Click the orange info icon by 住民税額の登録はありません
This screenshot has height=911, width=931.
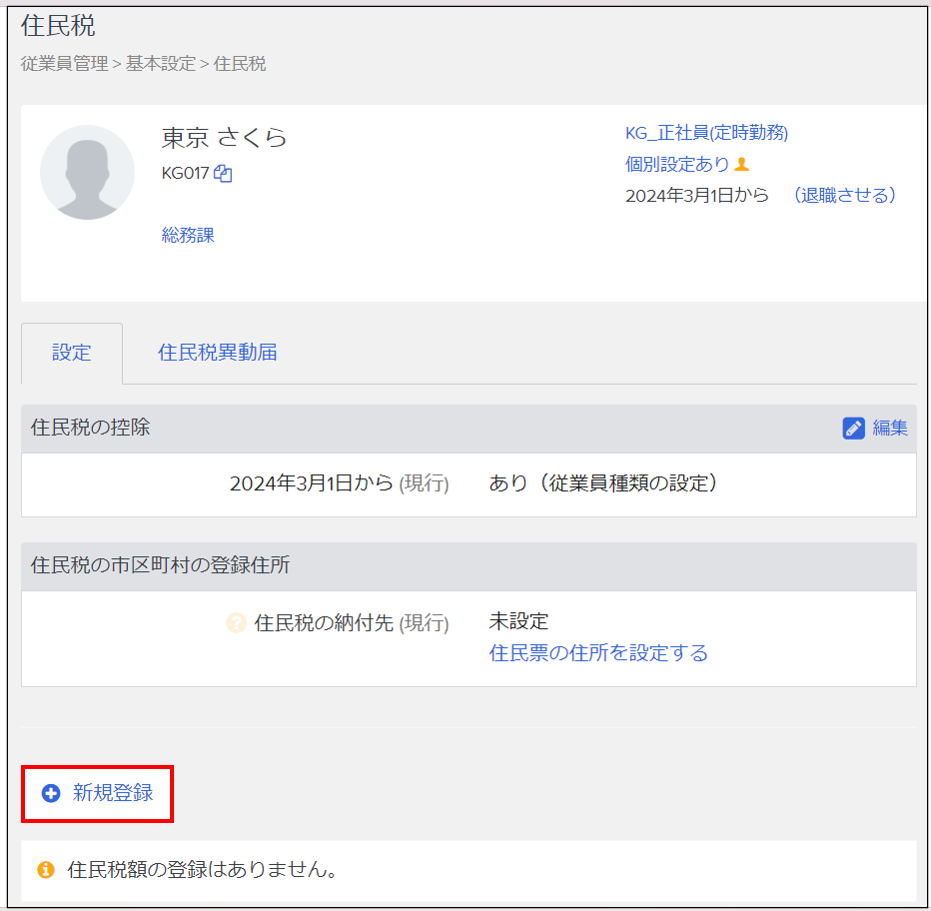click(46, 869)
